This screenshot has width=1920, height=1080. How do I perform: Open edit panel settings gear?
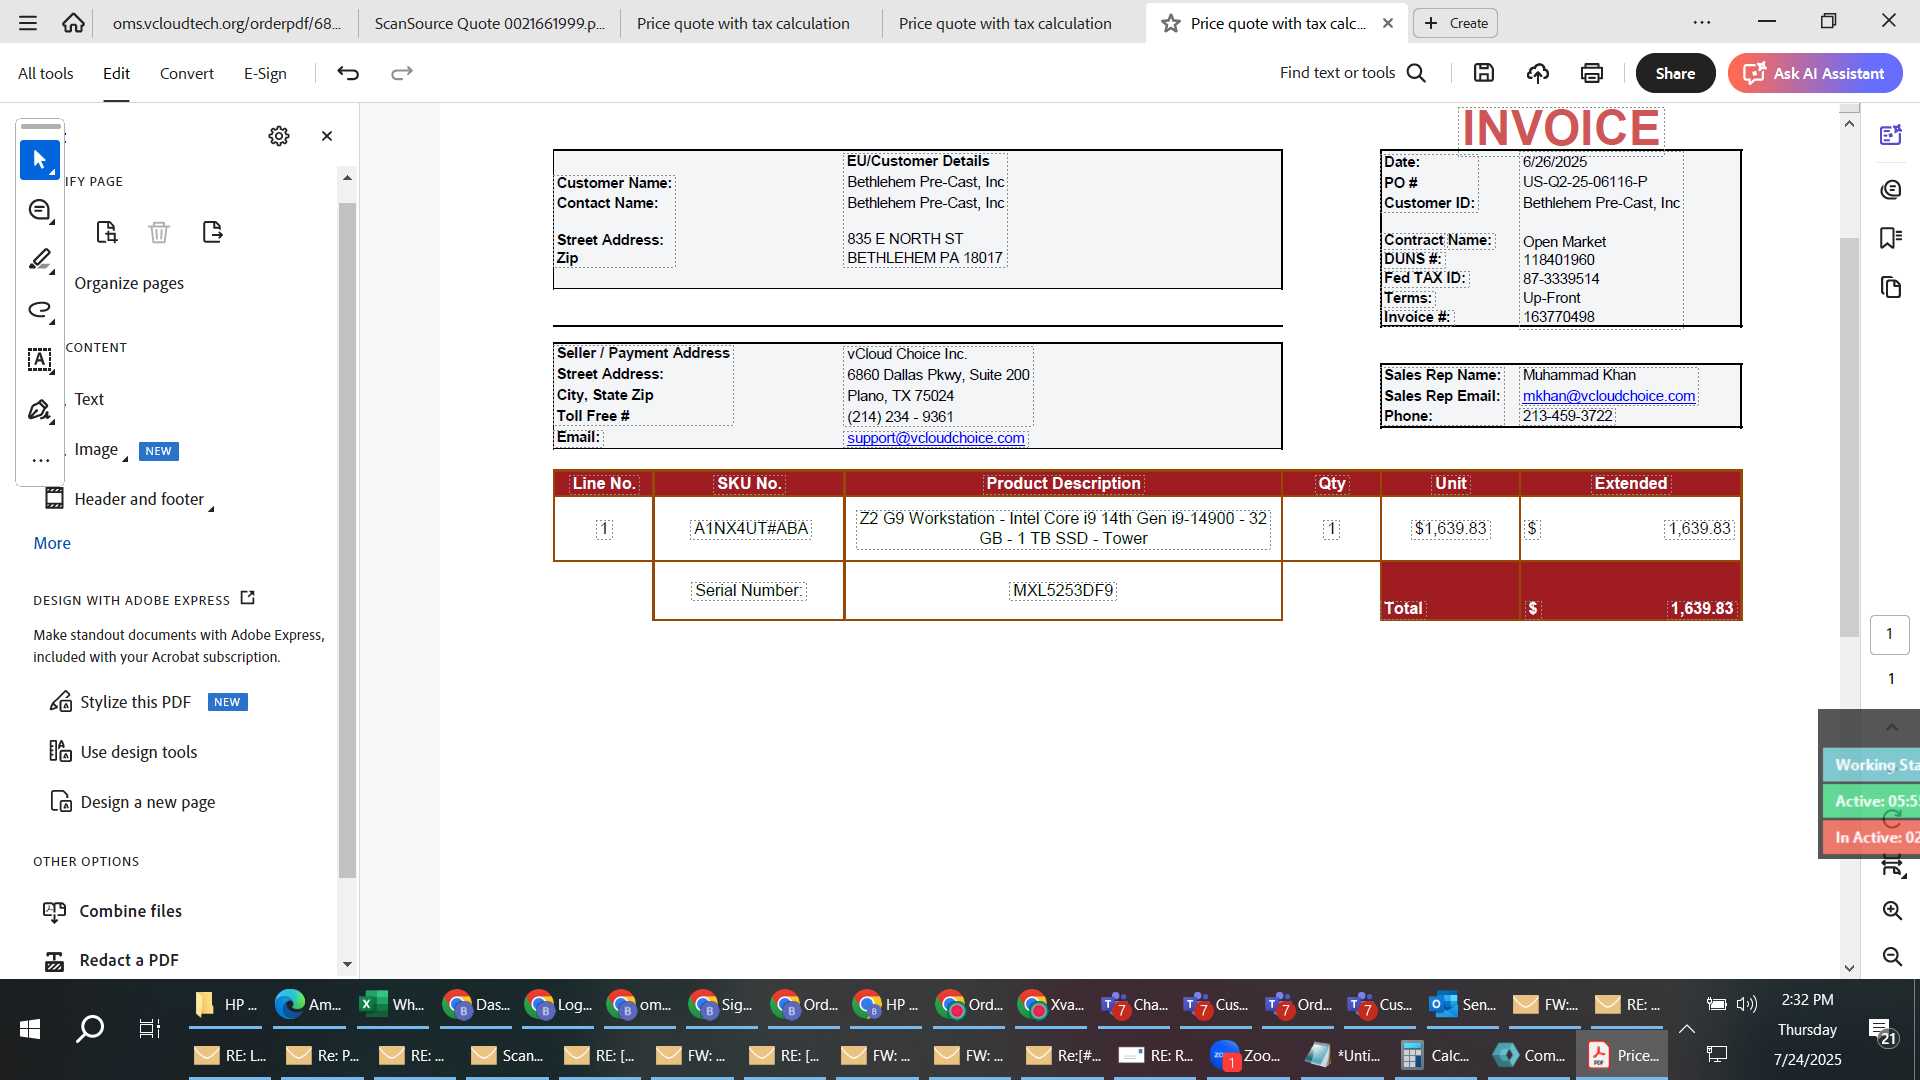pyautogui.click(x=279, y=136)
